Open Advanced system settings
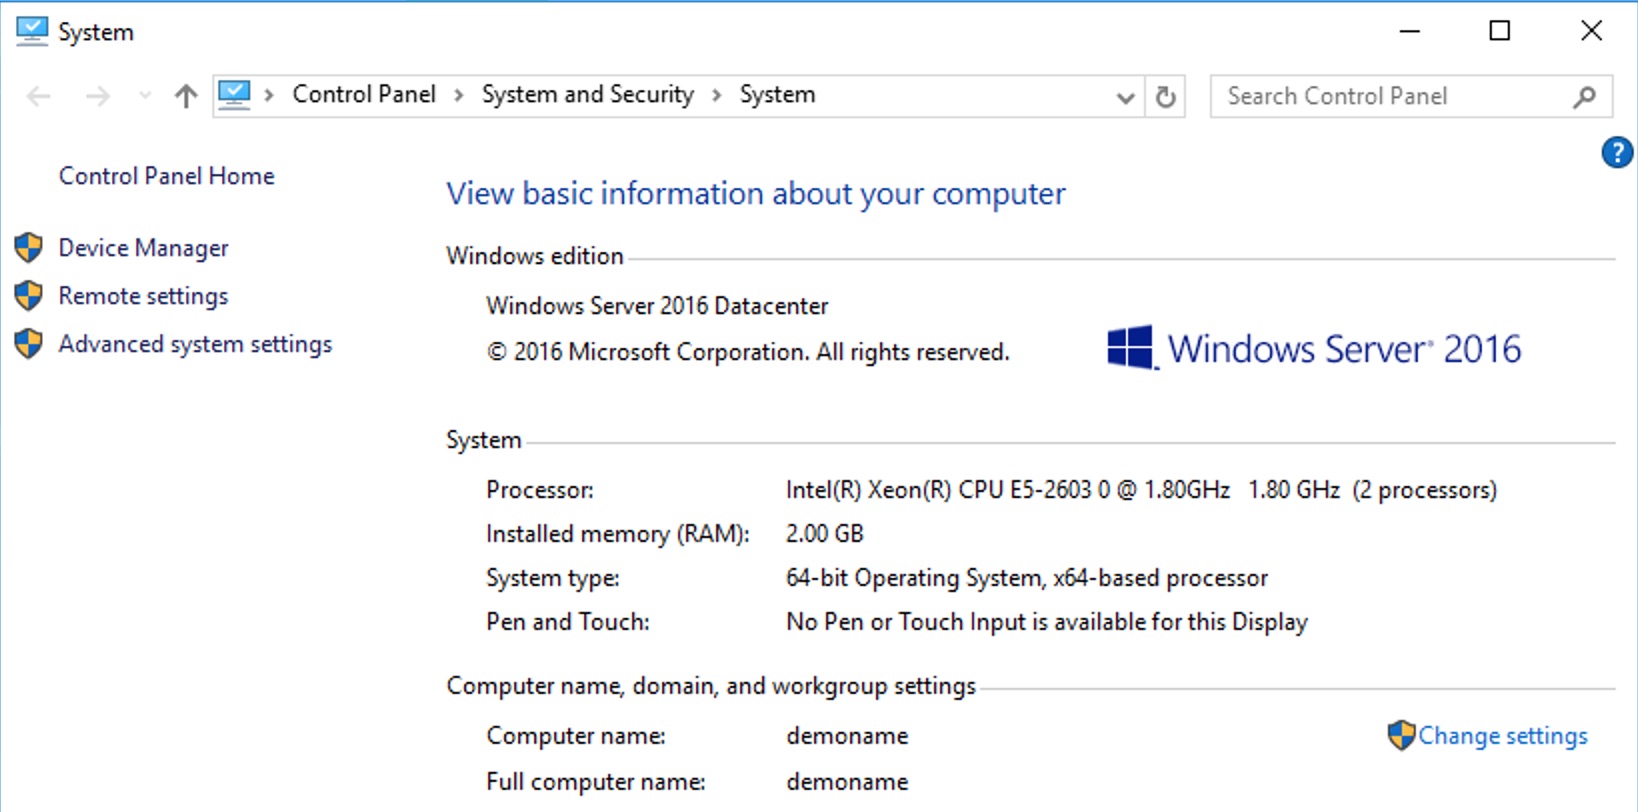Screen dimensions: 1638x812 (195, 344)
